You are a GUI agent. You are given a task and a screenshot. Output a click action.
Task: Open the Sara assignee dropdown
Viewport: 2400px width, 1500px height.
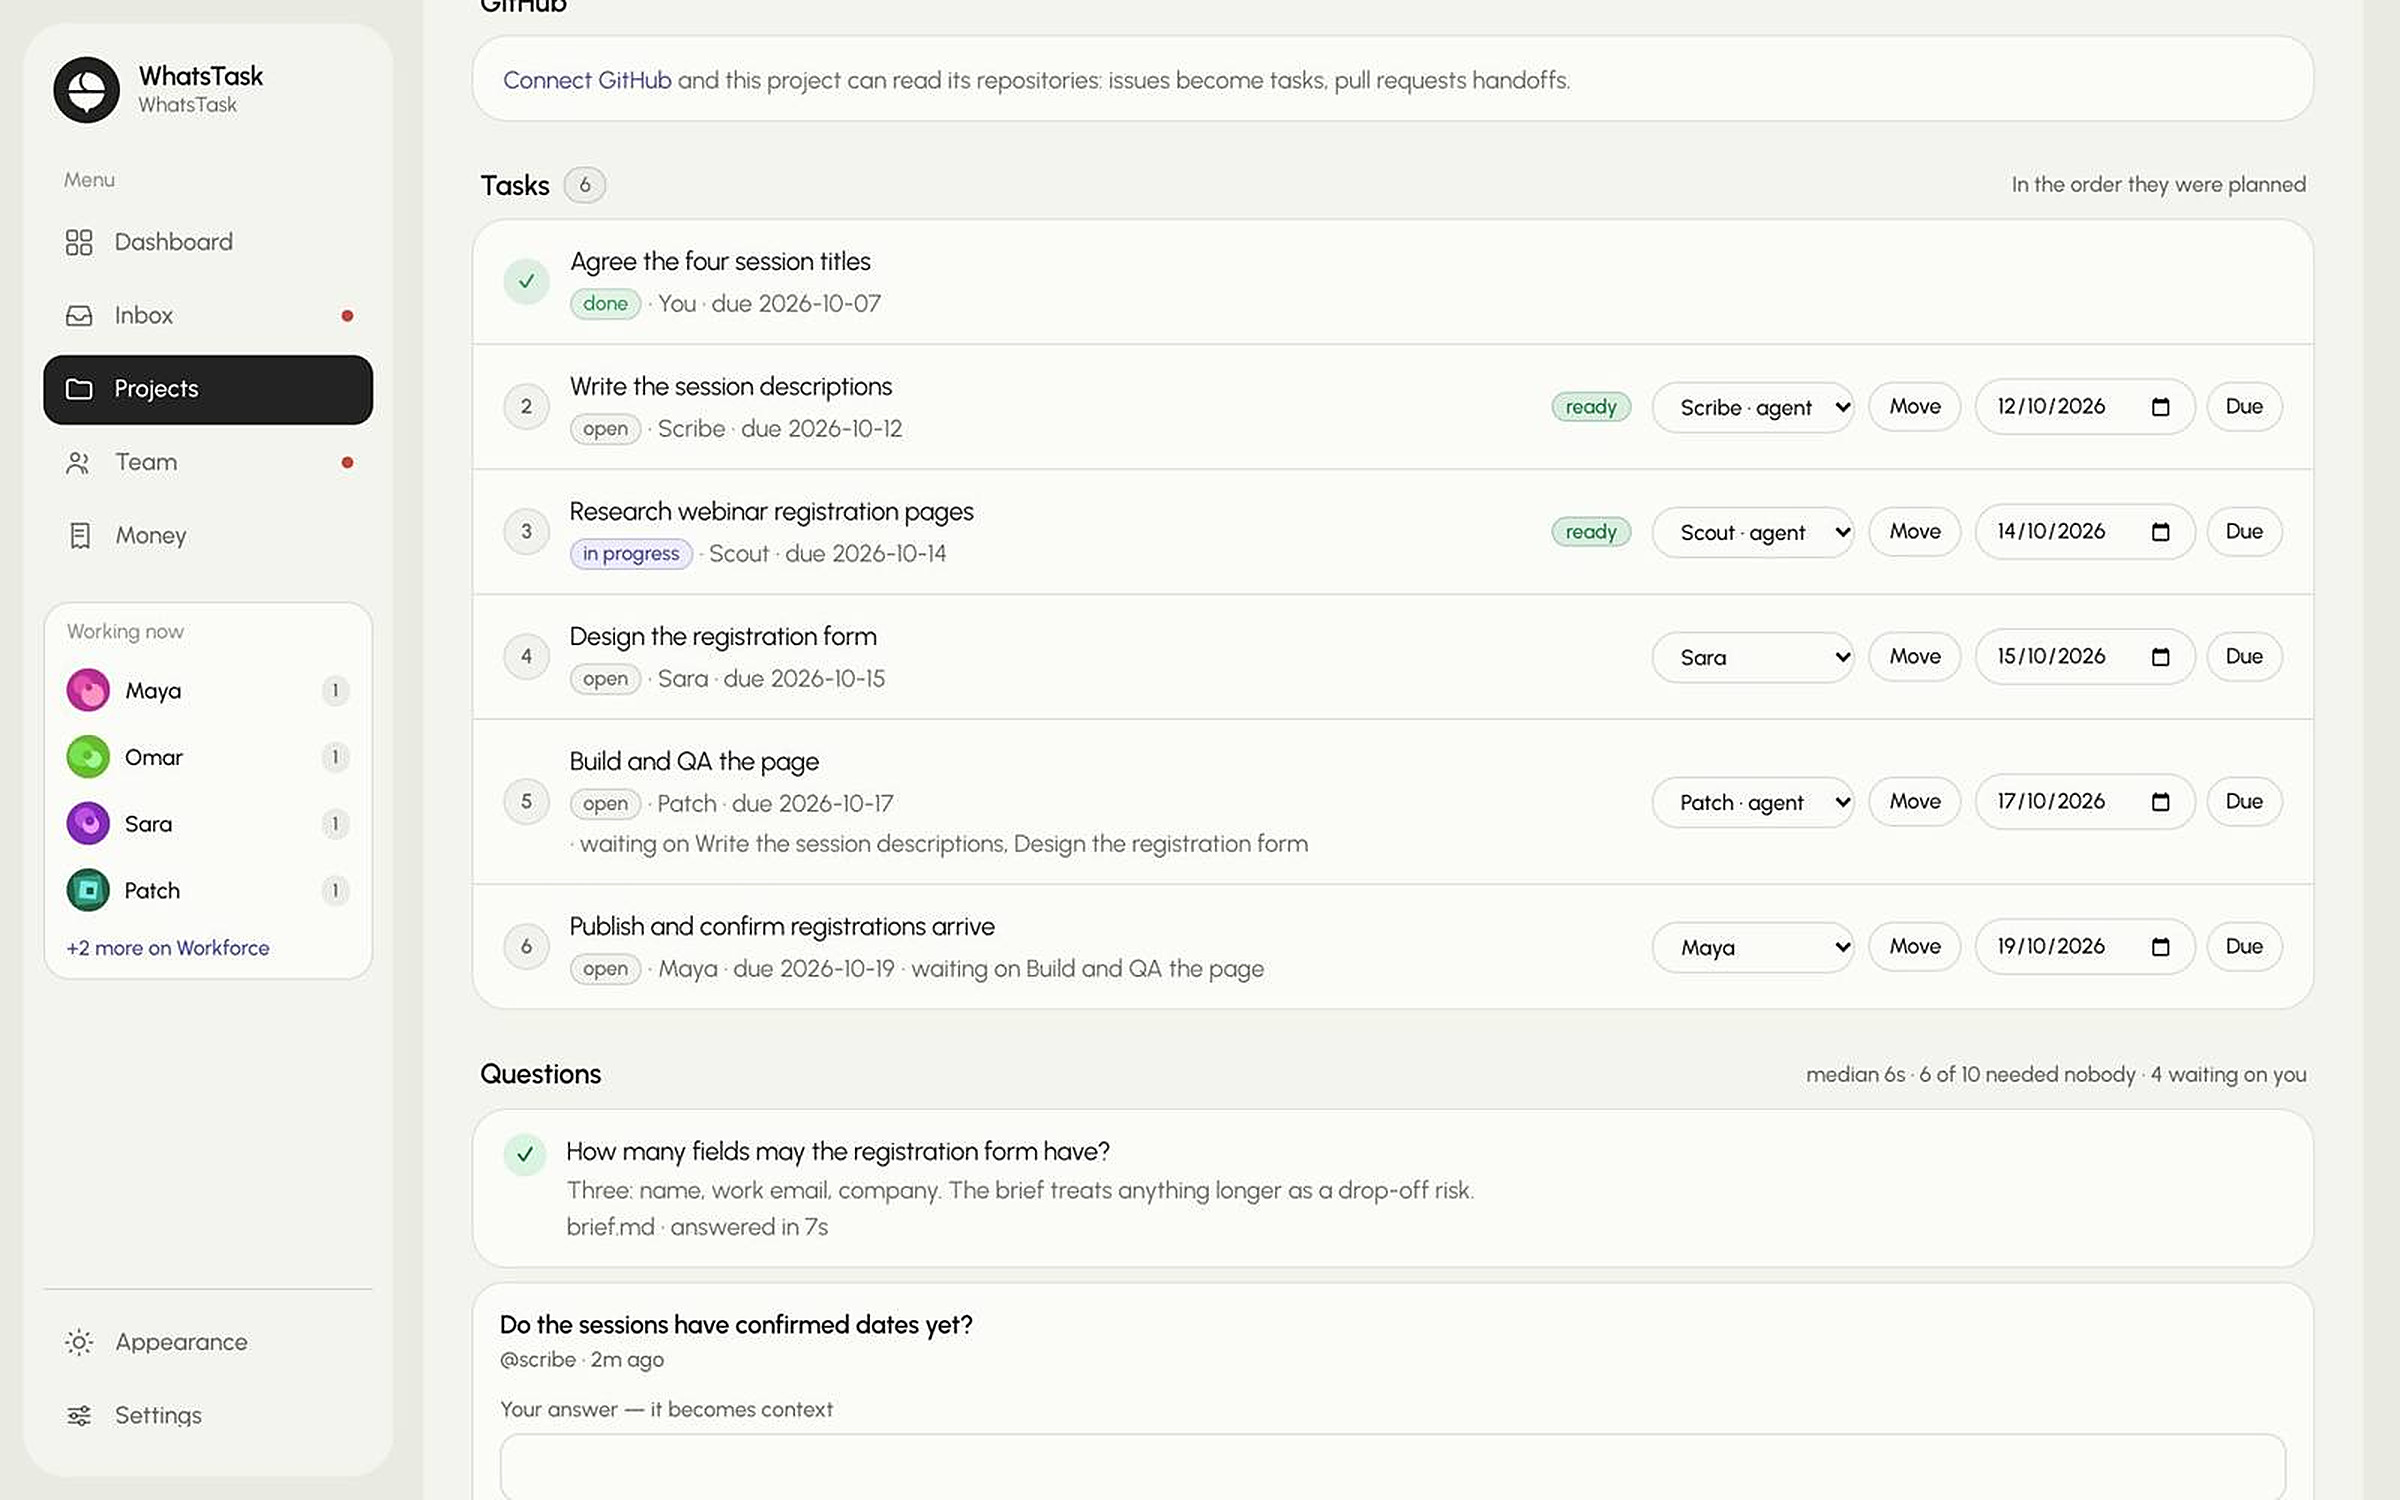(1753, 657)
